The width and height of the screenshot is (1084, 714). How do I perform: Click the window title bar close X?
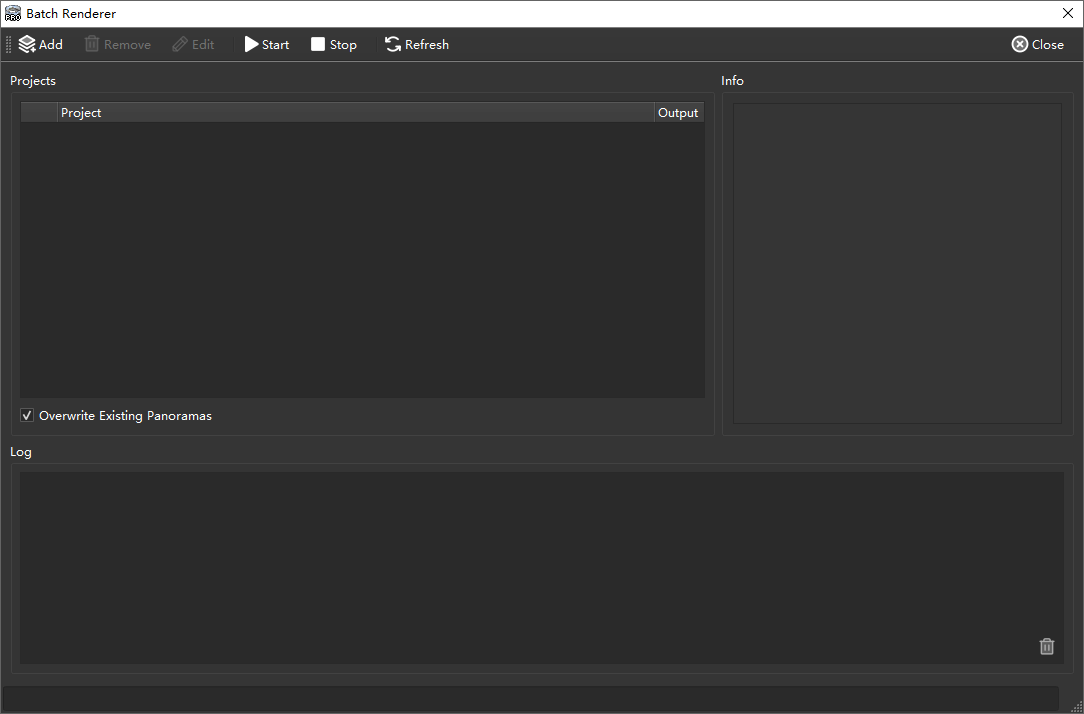pyautogui.click(x=1067, y=13)
